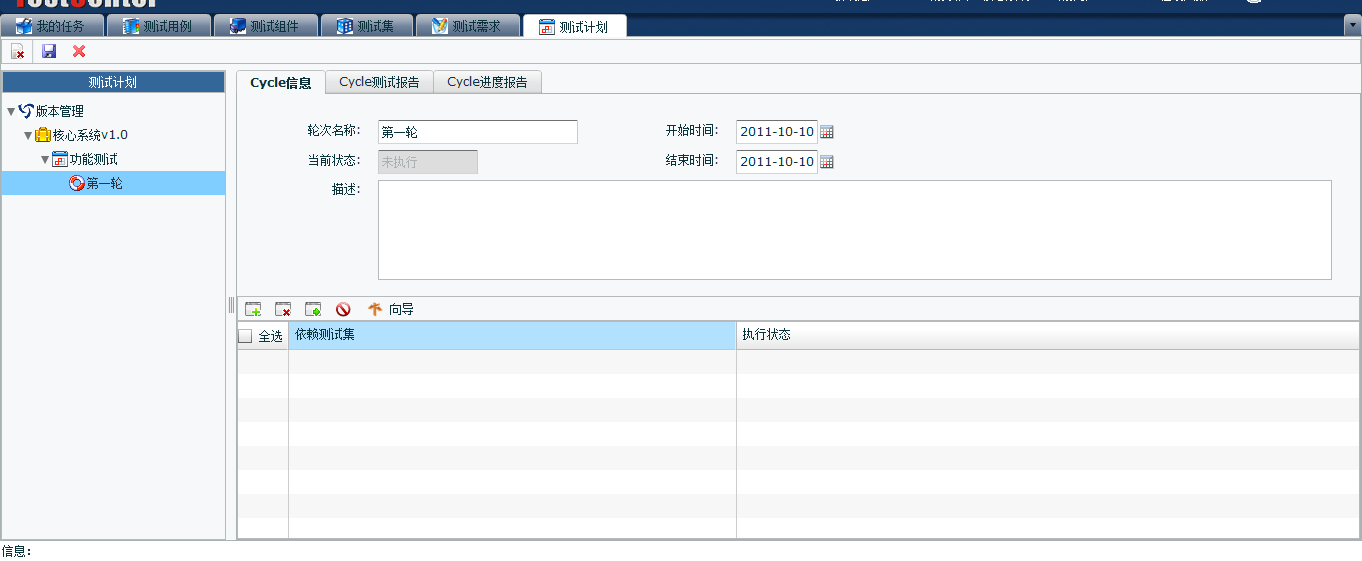The height and width of the screenshot is (561, 1362).
Task: Click the test set icon with green arrow
Action: click(313, 310)
